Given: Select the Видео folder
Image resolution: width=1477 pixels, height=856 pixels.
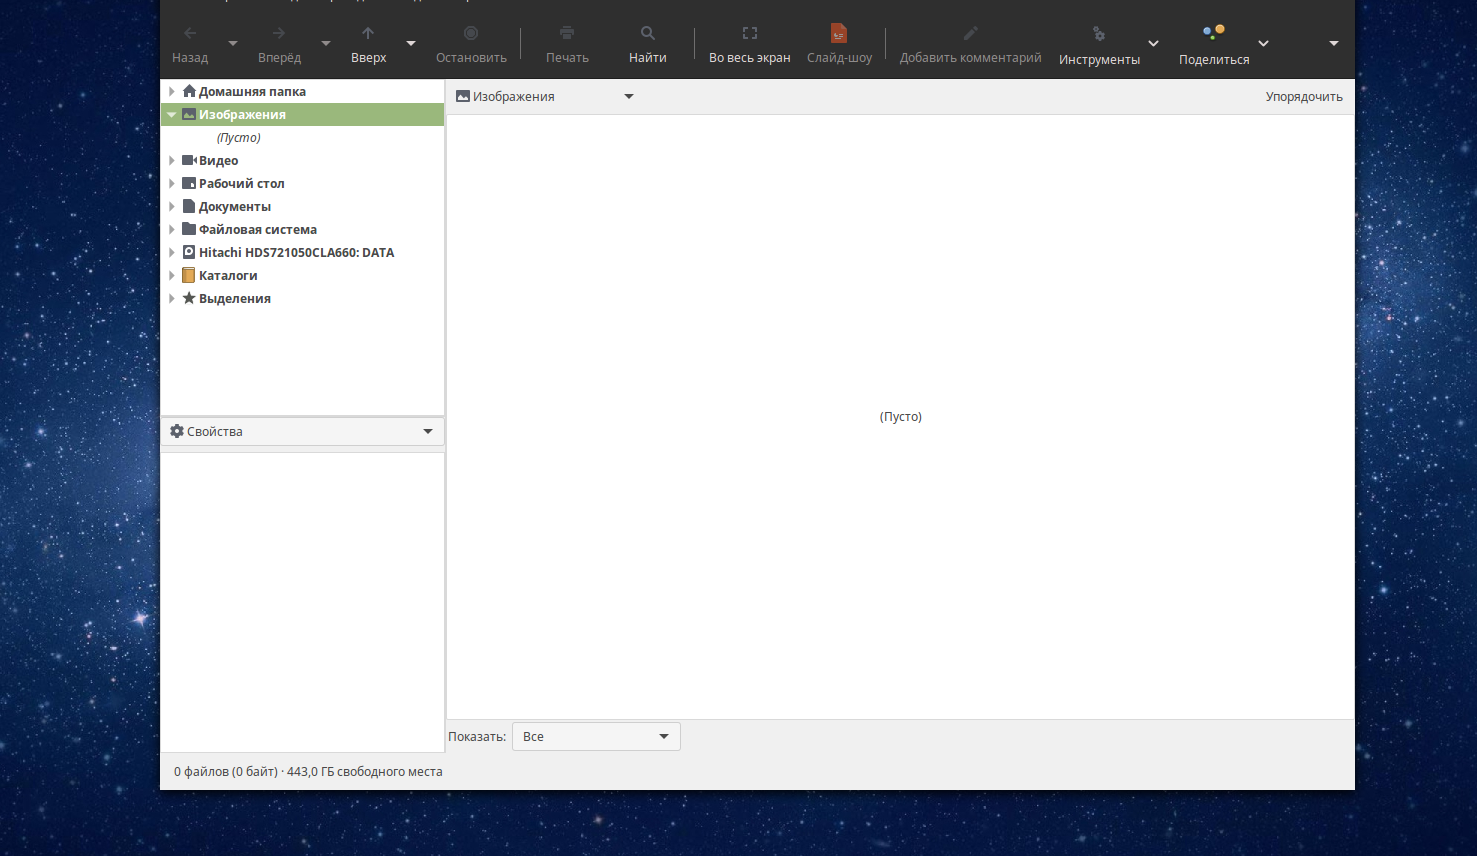Looking at the screenshot, I should (218, 160).
